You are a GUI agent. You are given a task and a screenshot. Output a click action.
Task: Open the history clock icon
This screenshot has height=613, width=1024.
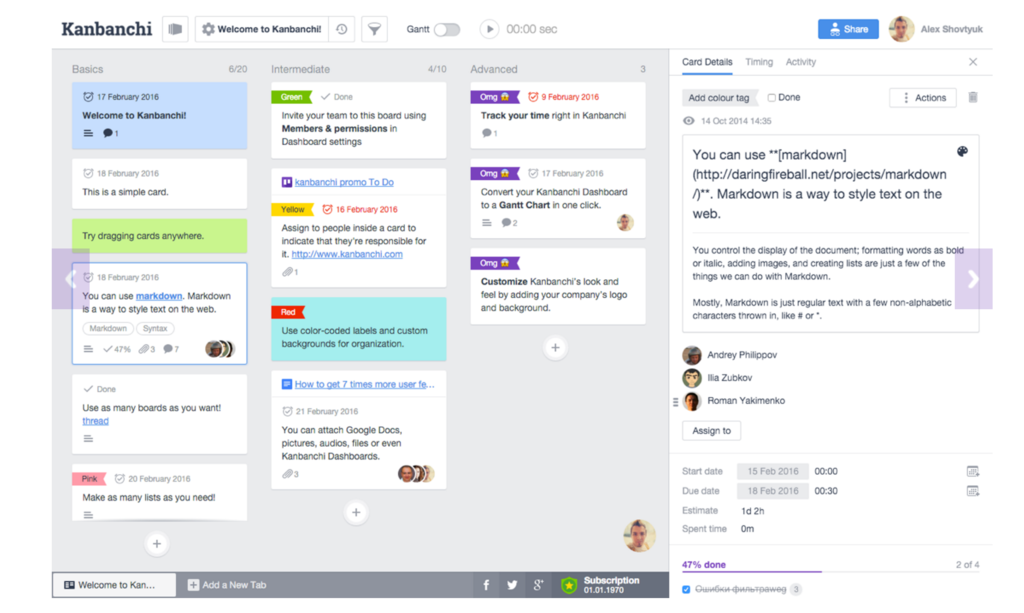(342, 29)
